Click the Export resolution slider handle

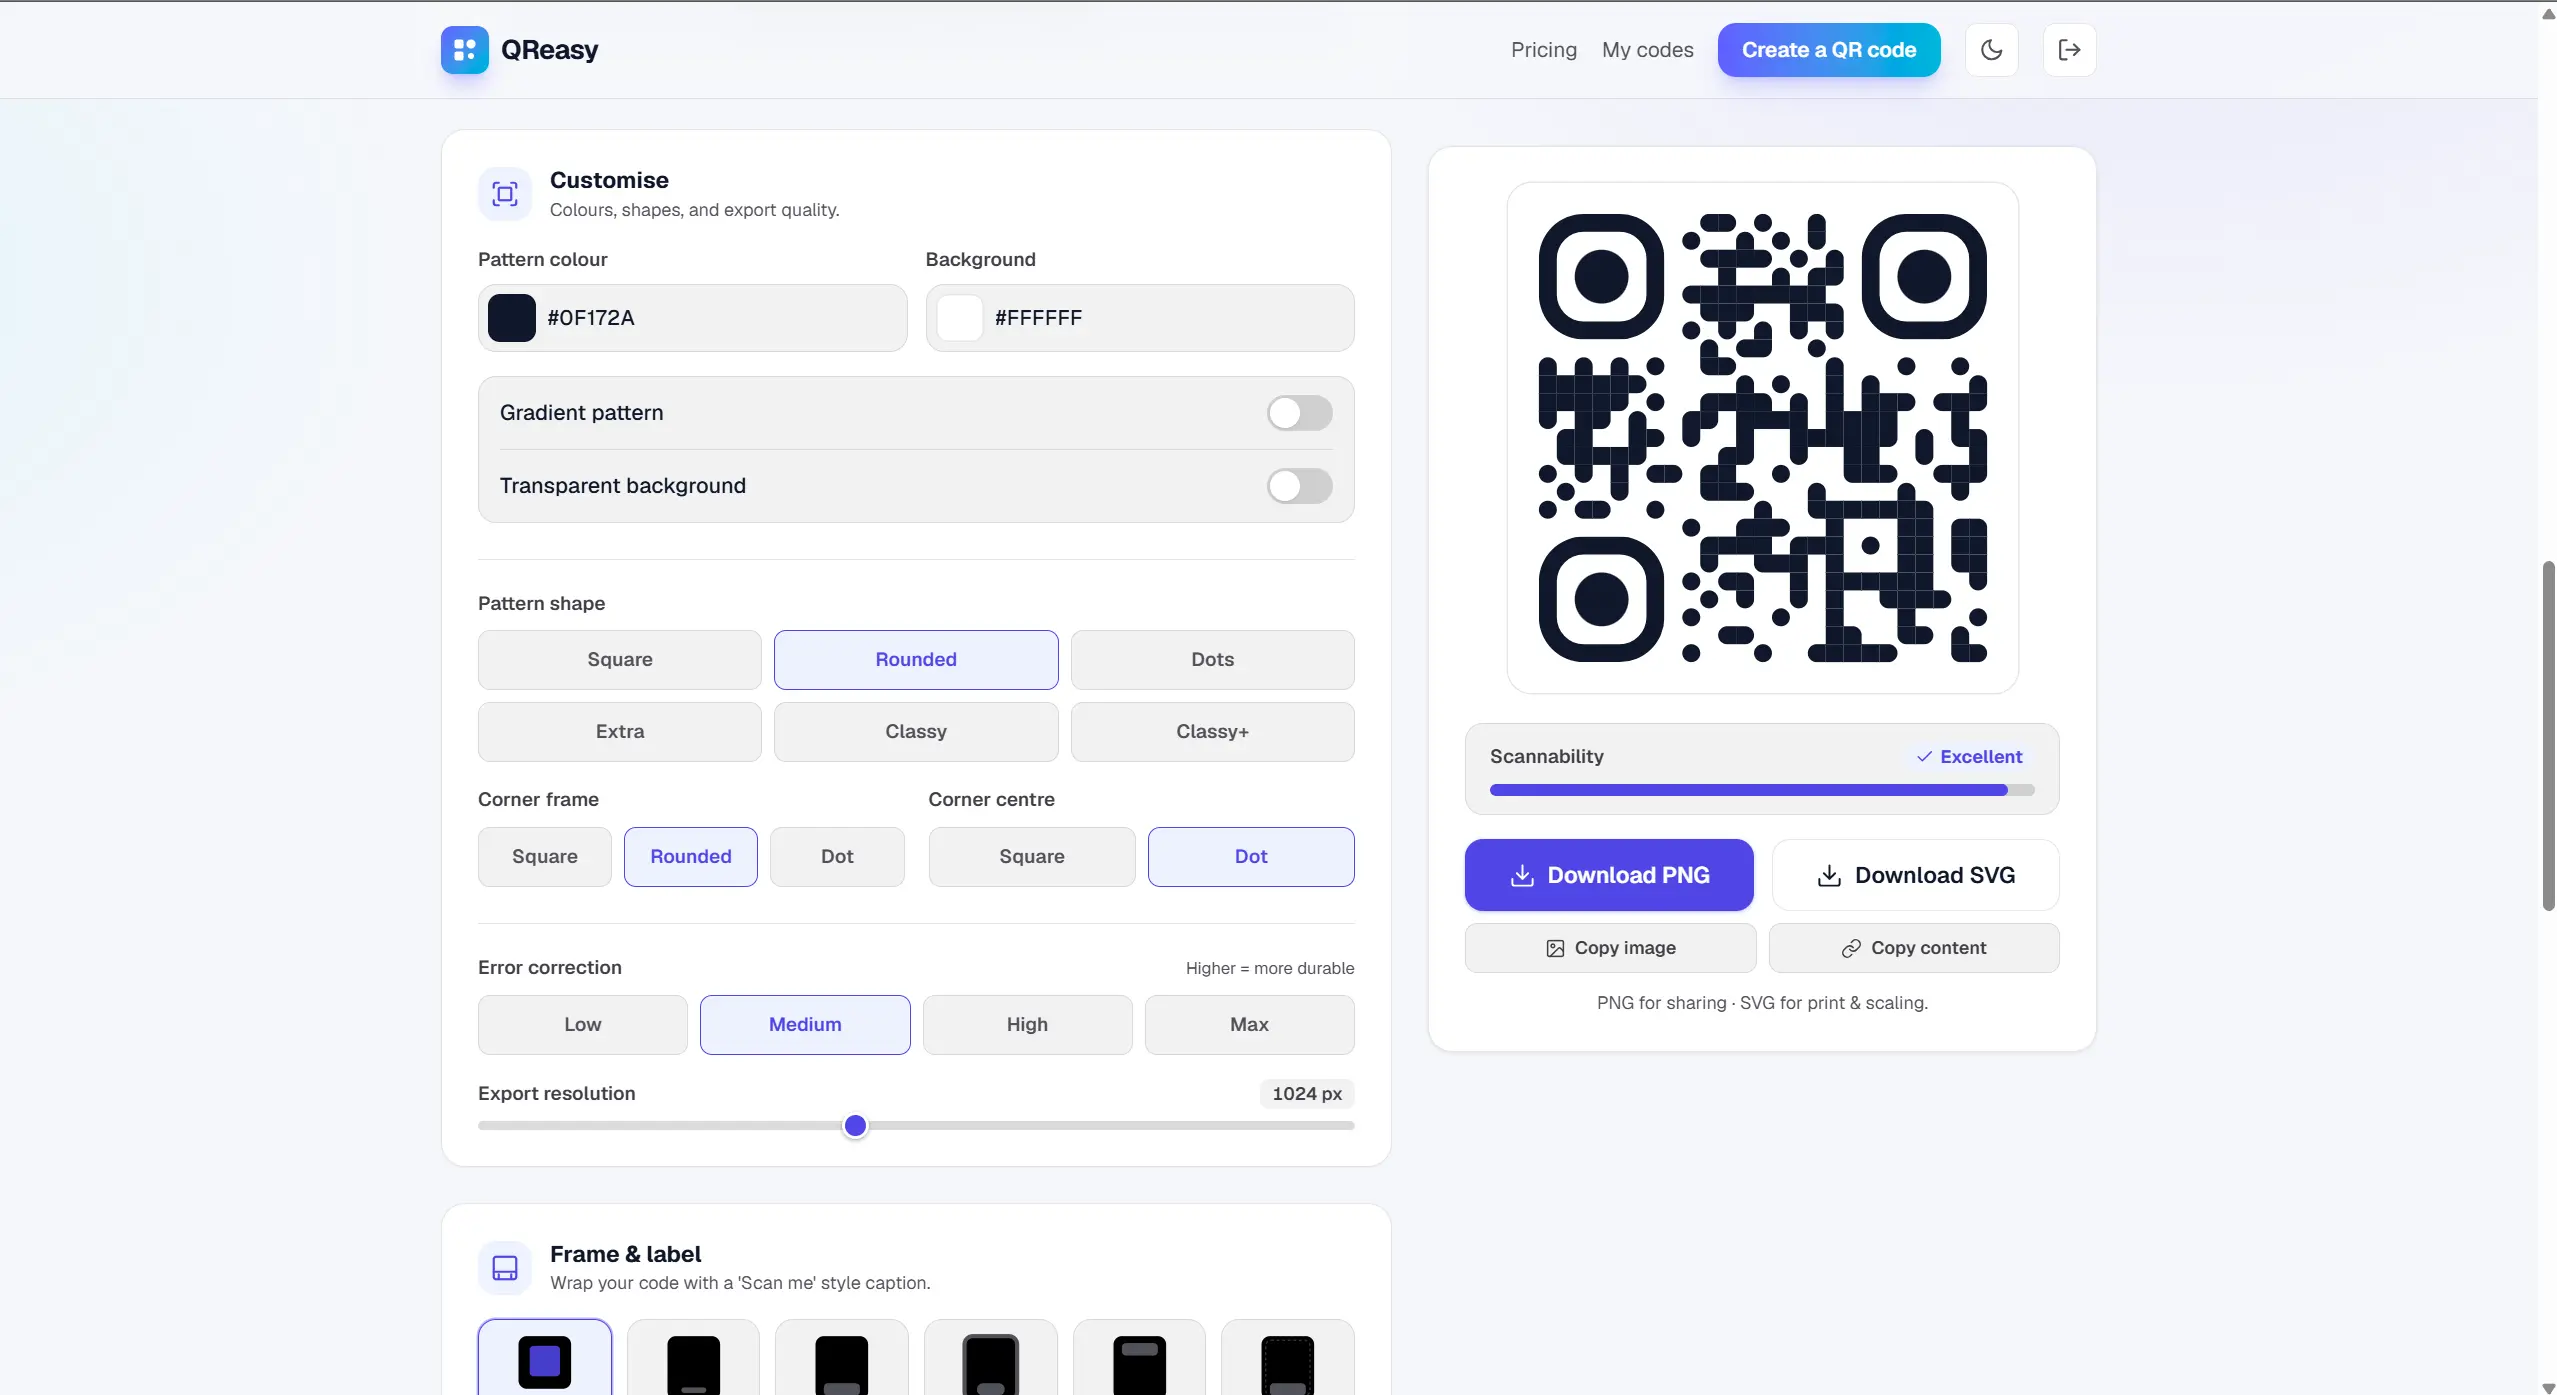pyautogui.click(x=855, y=1126)
